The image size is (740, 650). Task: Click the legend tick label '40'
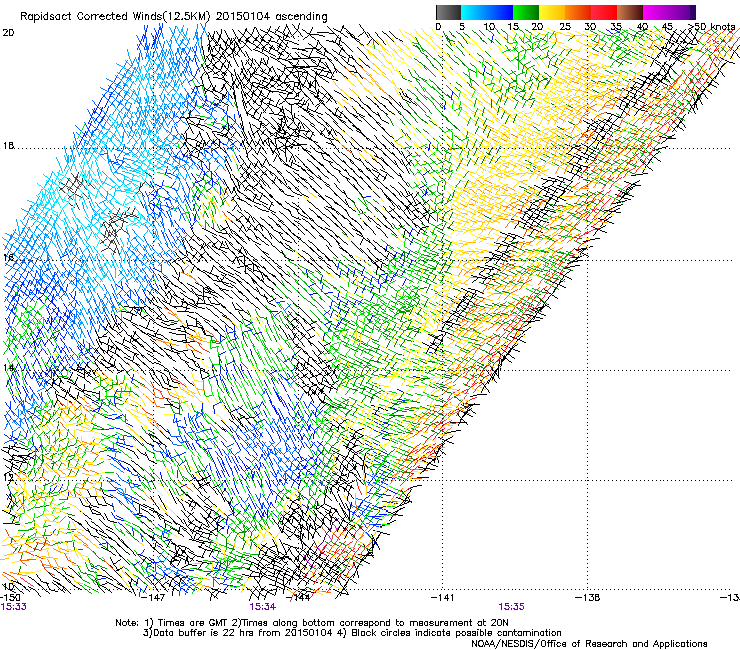(642, 26)
